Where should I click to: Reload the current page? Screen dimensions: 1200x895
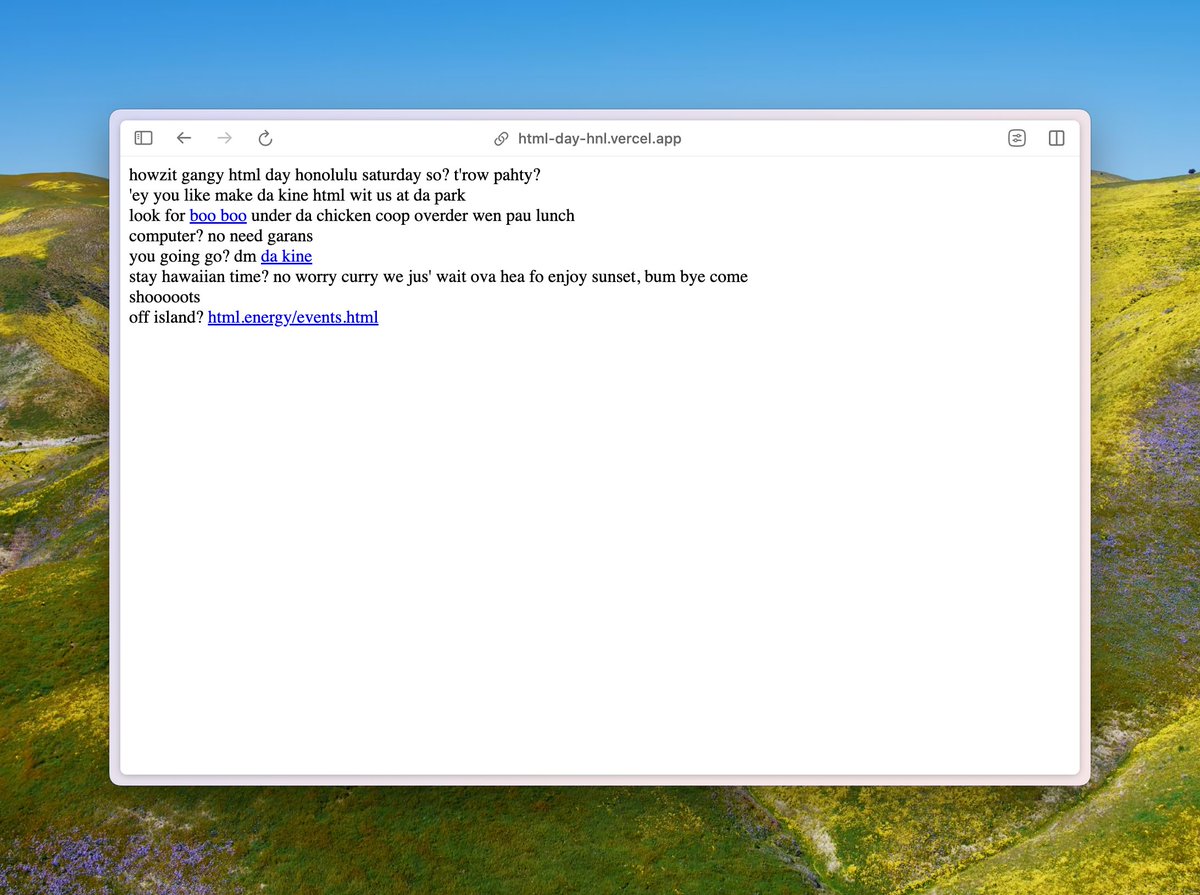[x=265, y=138]
